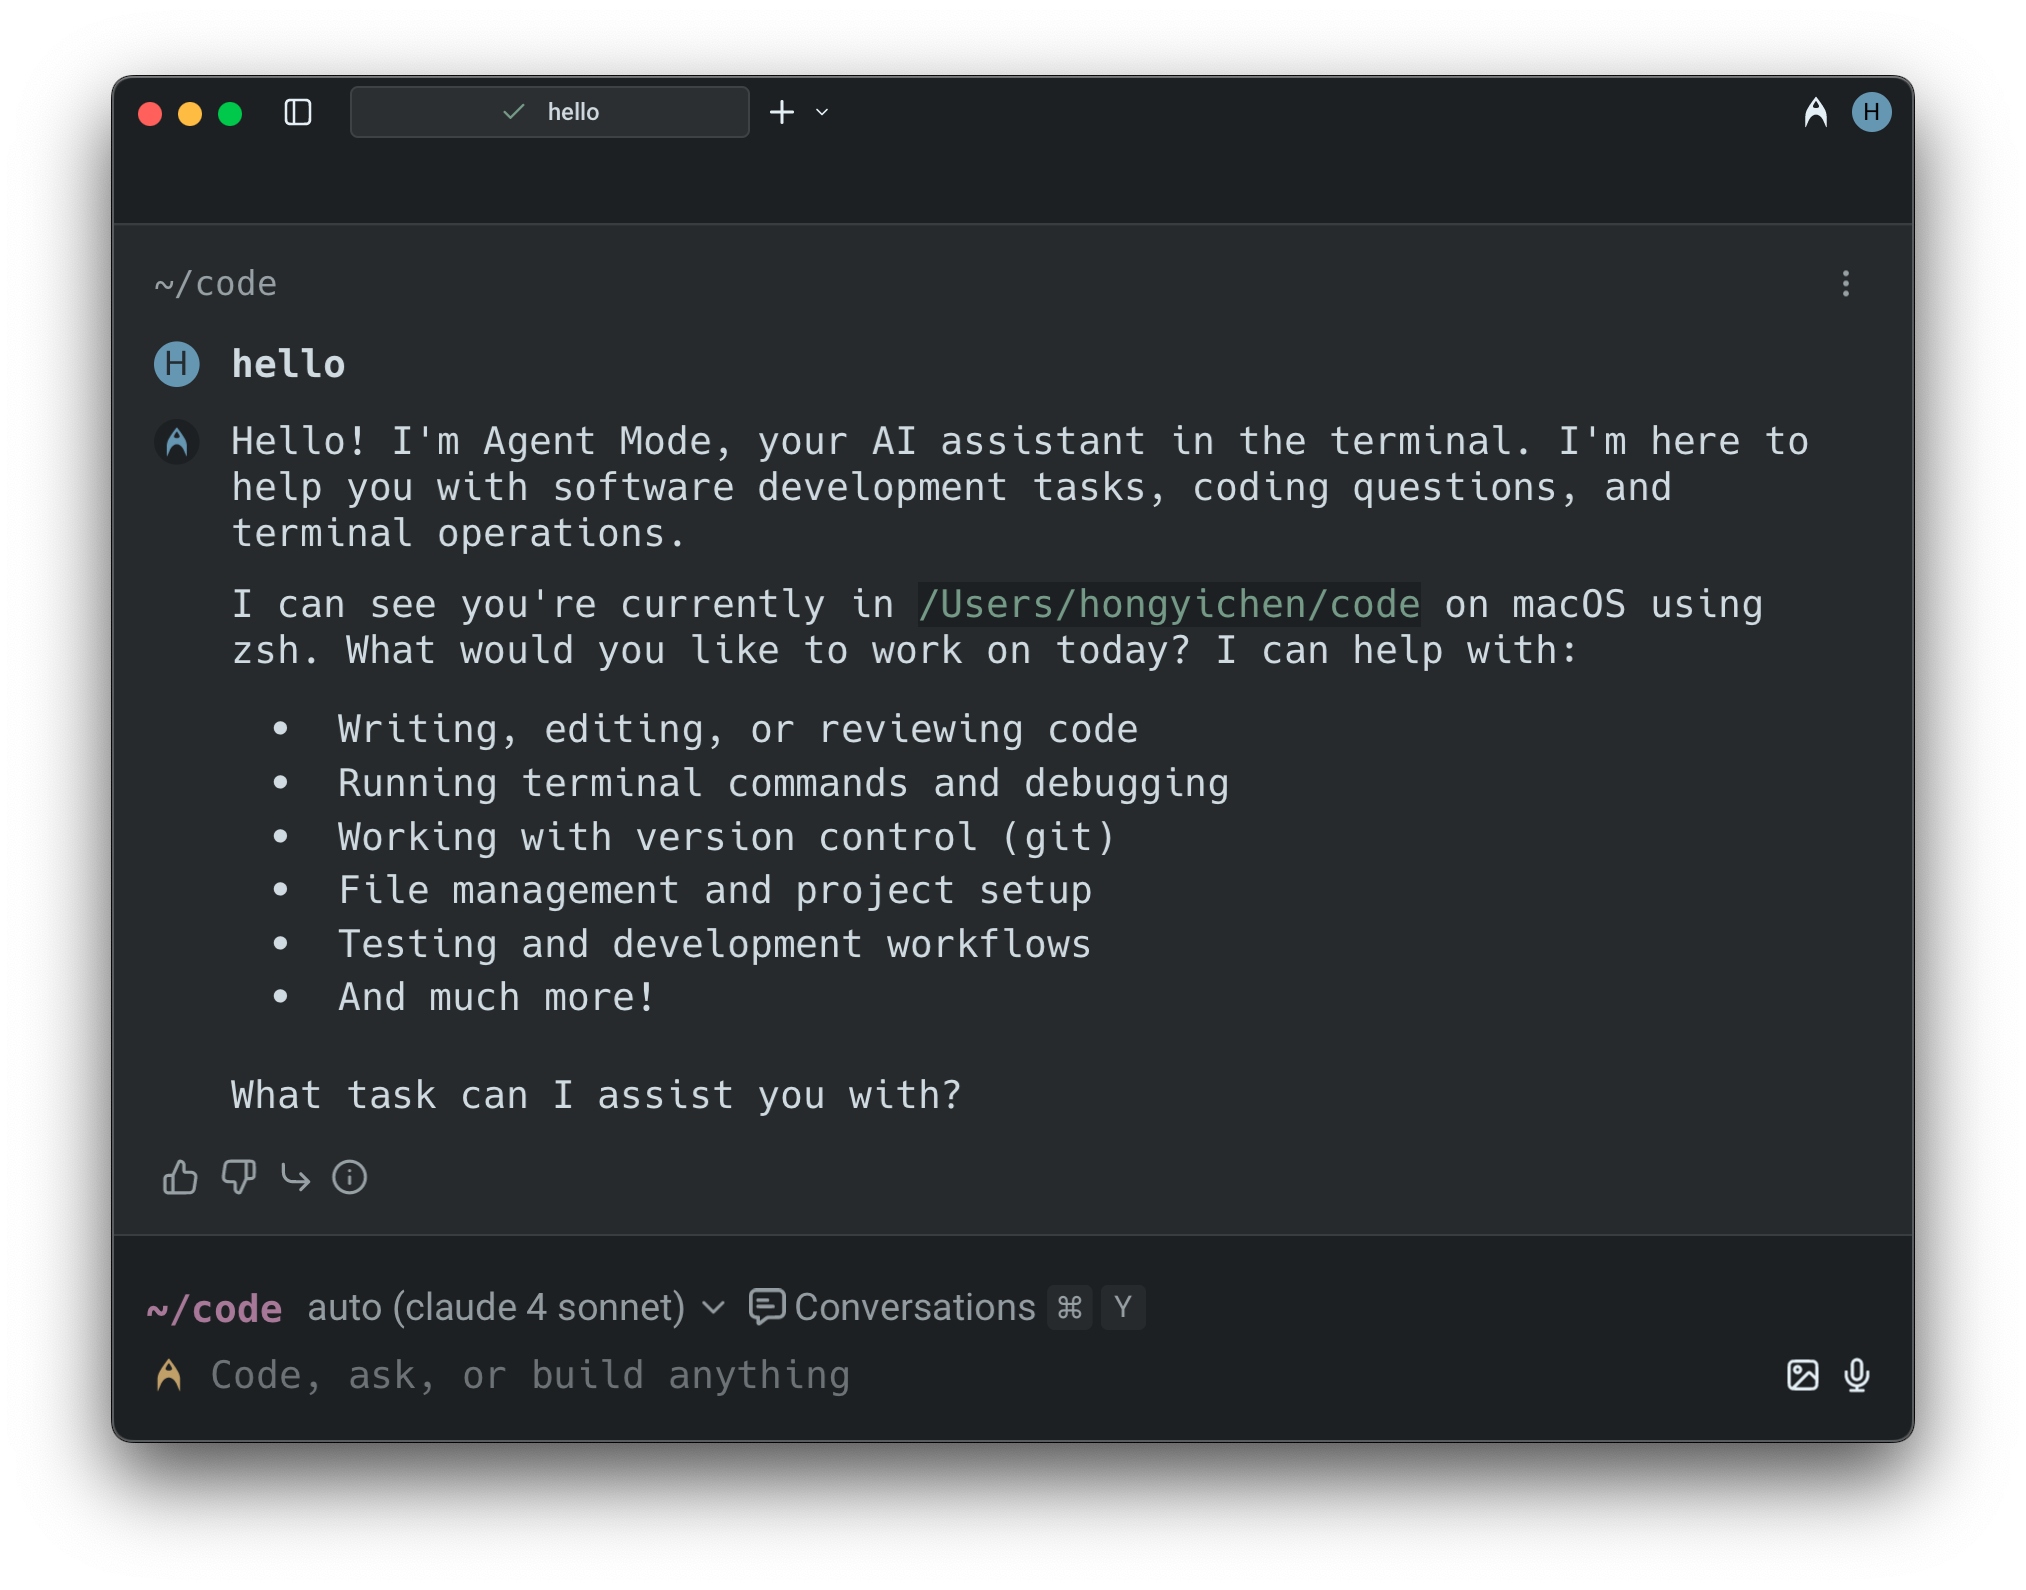Image resolution: width=2026 pixels, height=1590 pixels.
Task: Open the response info circle icon
Action: 349,1177
